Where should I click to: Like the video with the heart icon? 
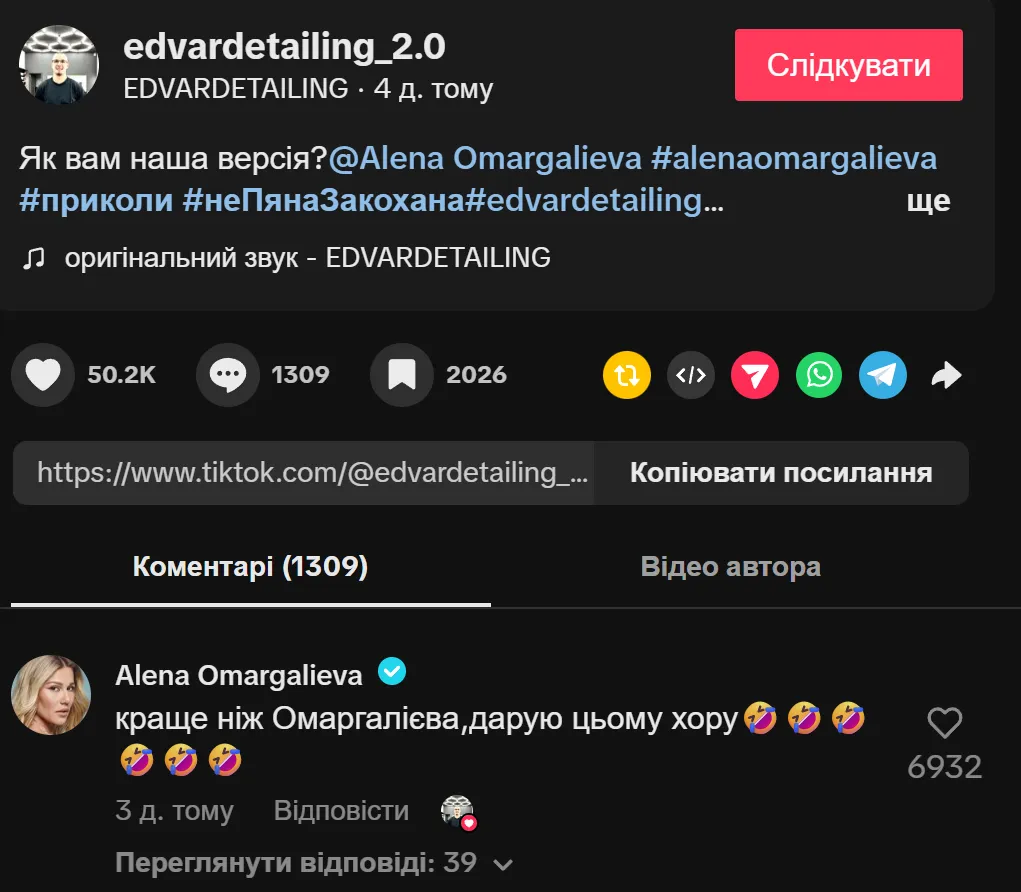43,375
